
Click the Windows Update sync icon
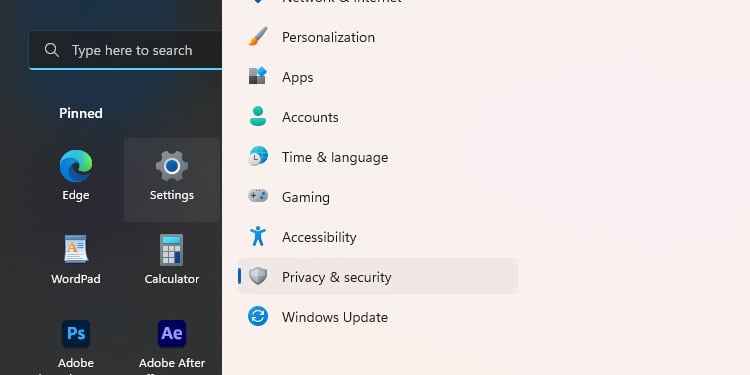[258, 317]
